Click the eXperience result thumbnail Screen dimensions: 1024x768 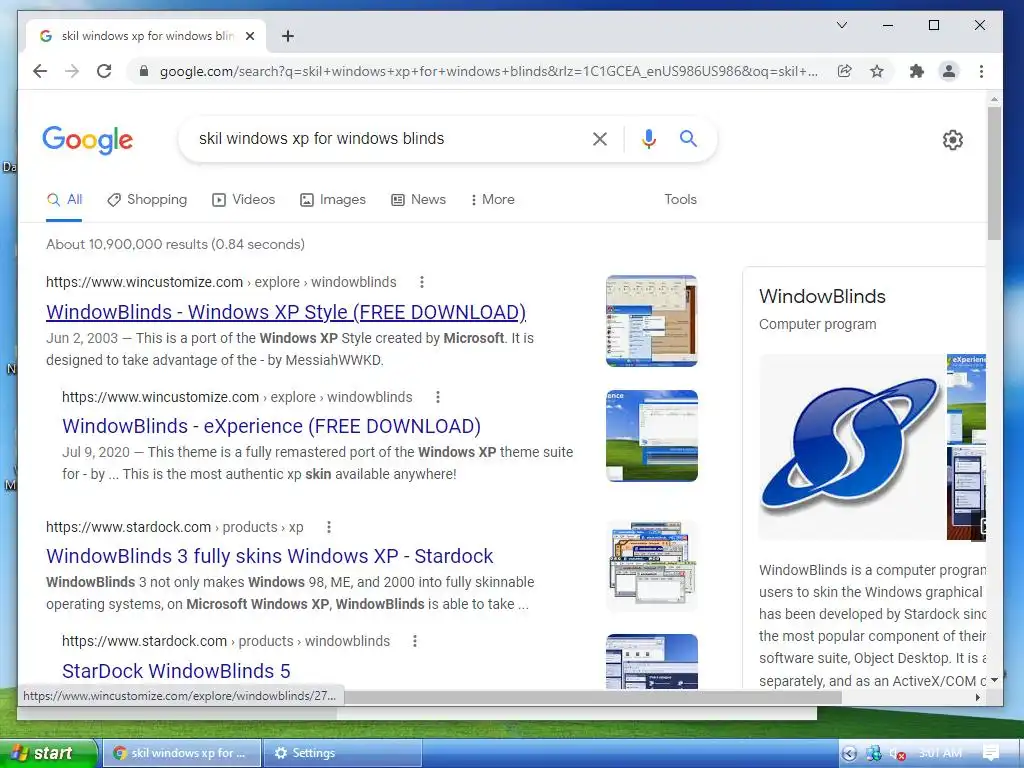tap(651, 436)
